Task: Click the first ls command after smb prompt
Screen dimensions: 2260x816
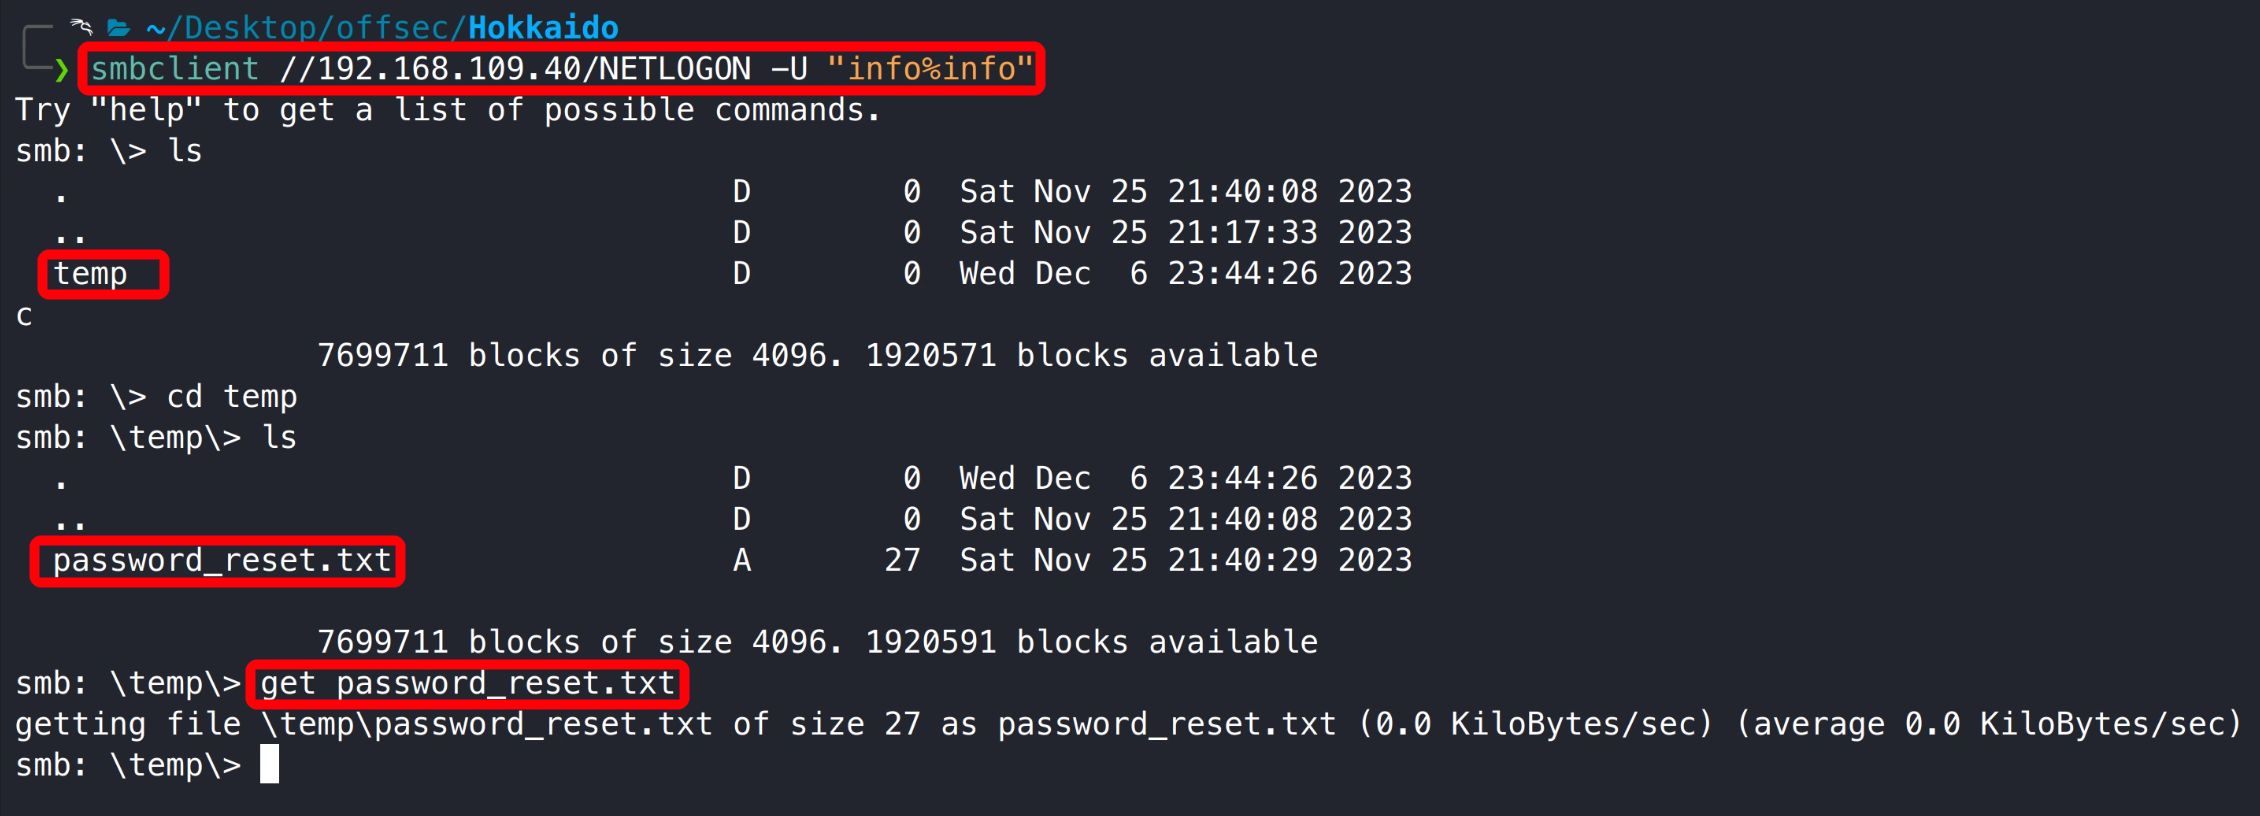Action: (185, 151)
